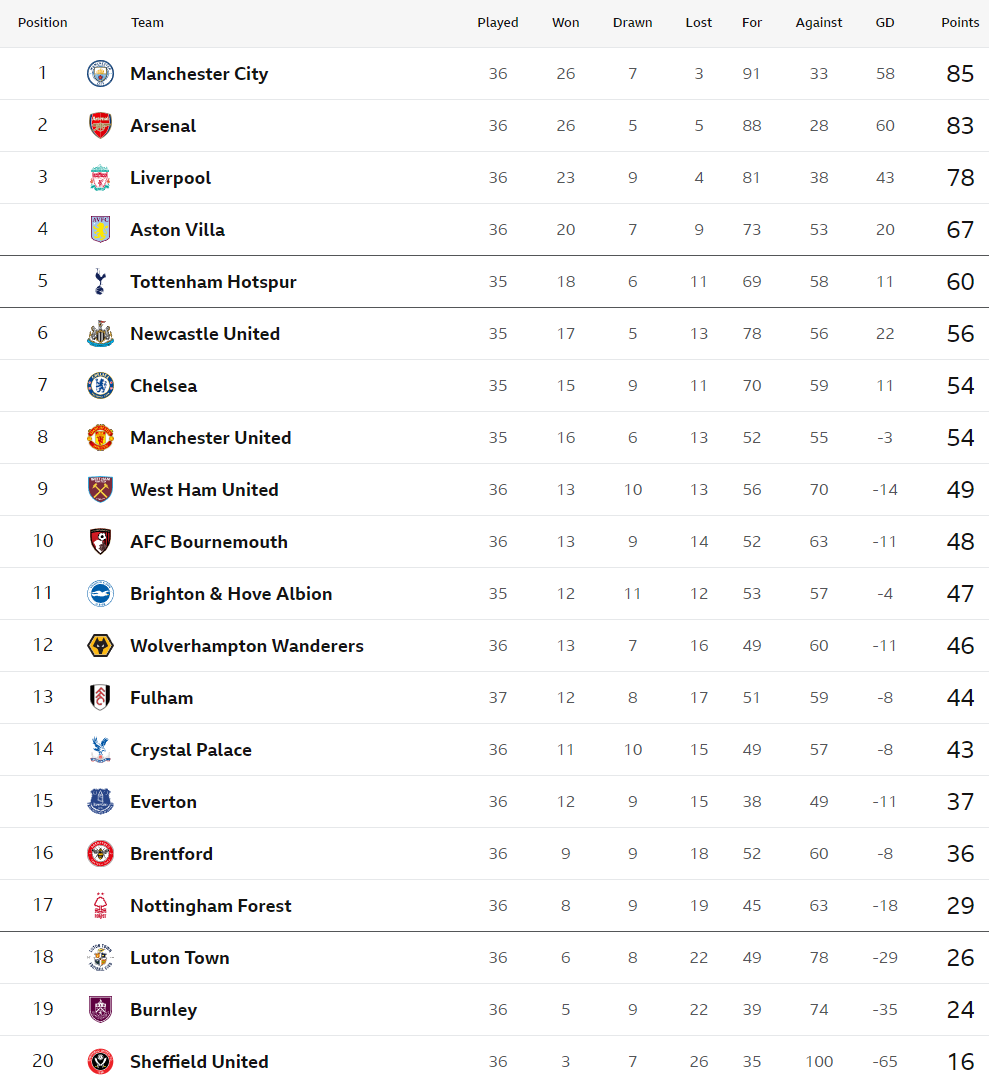
Task: Click the Played column header
Action: click(497, 22)
